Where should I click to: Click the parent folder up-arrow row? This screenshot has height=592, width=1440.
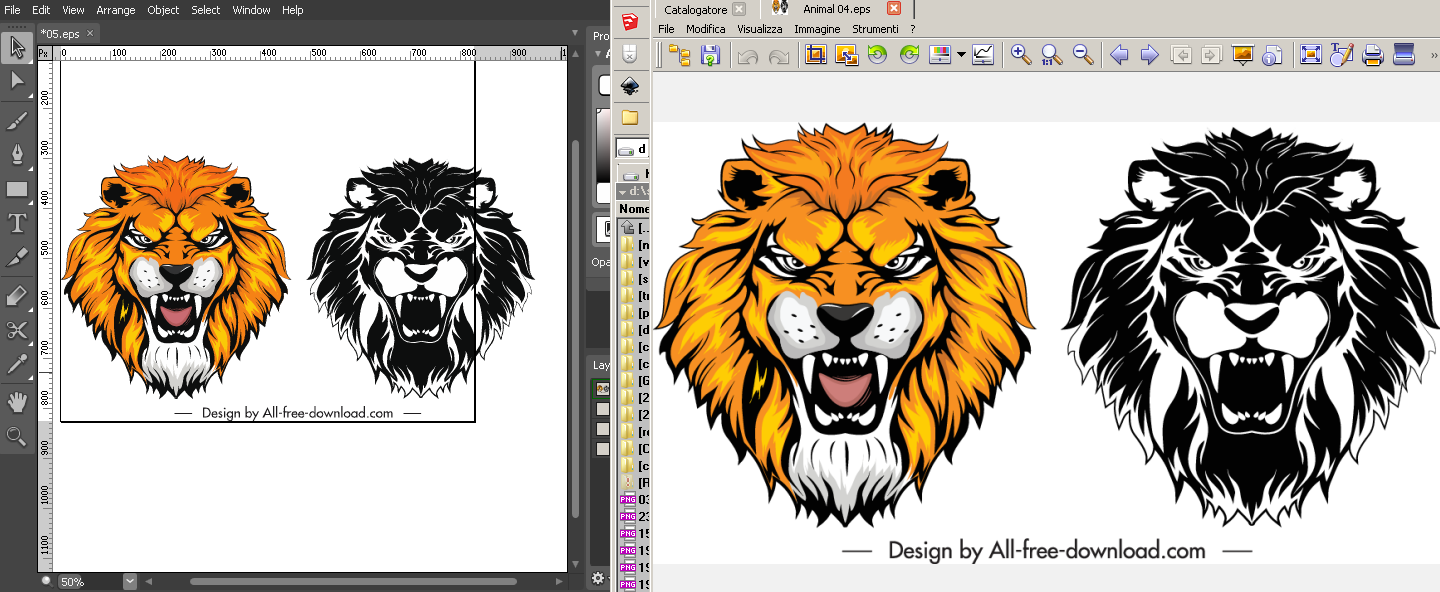pos(634,227)
